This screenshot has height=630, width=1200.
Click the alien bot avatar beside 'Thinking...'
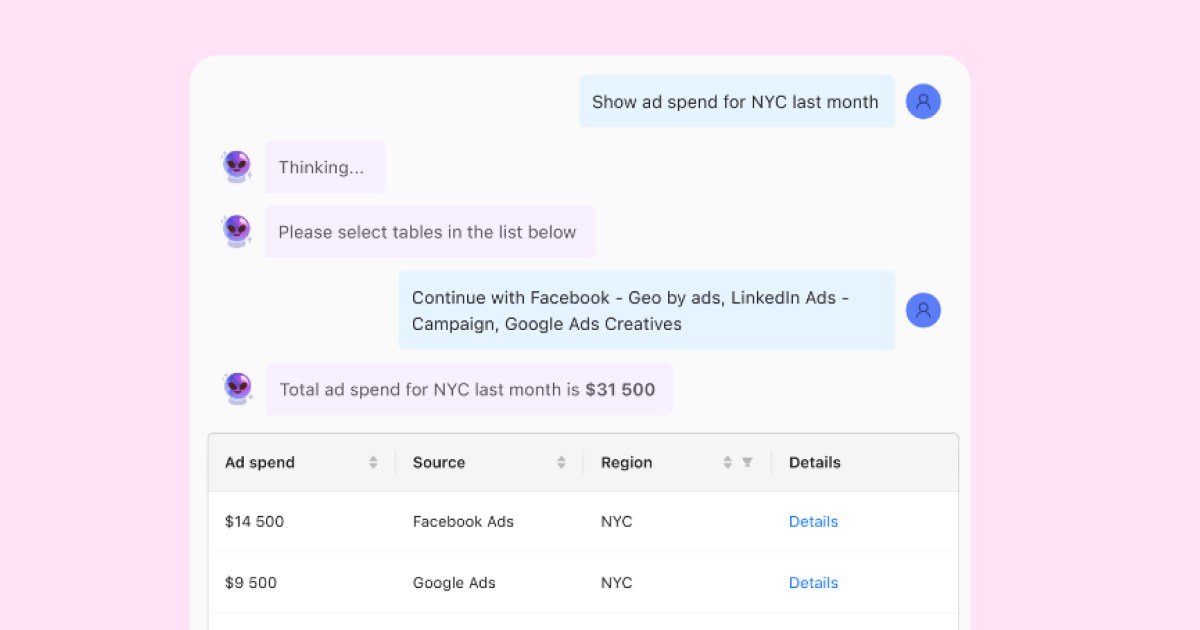(237, 167)
